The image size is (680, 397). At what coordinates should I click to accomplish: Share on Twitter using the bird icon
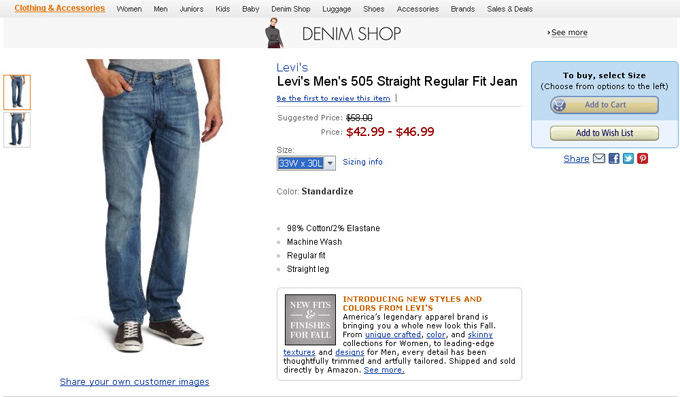pos(628,158)
